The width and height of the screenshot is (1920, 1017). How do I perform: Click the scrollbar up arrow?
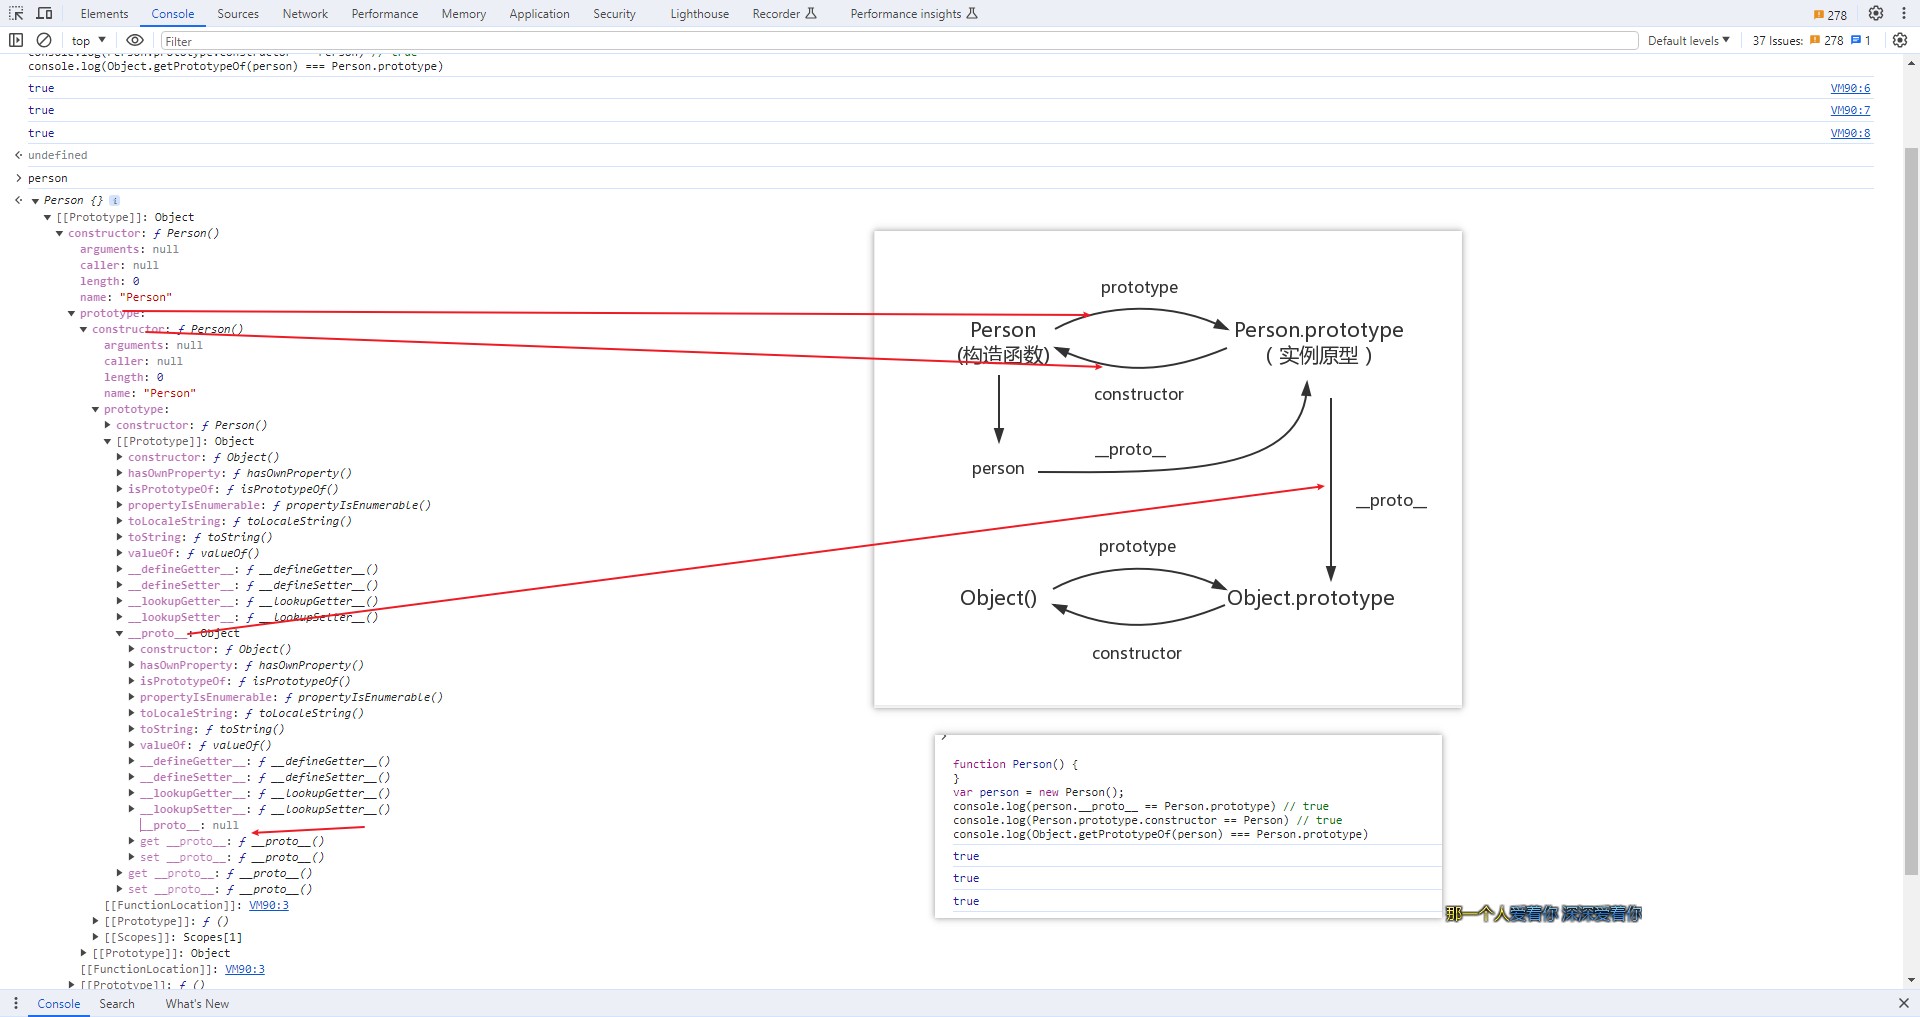[1911, 62]
